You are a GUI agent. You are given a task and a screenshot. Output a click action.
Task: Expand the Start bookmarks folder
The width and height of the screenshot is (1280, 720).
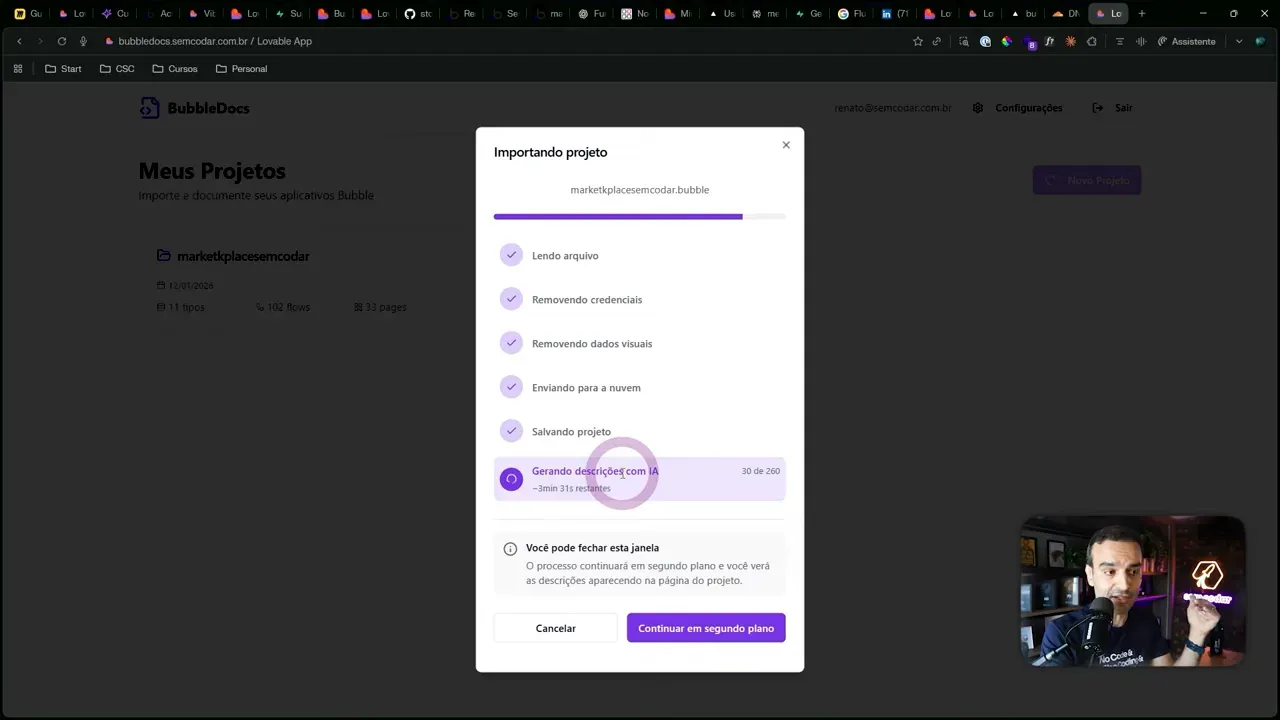click(x=63, y=68)
